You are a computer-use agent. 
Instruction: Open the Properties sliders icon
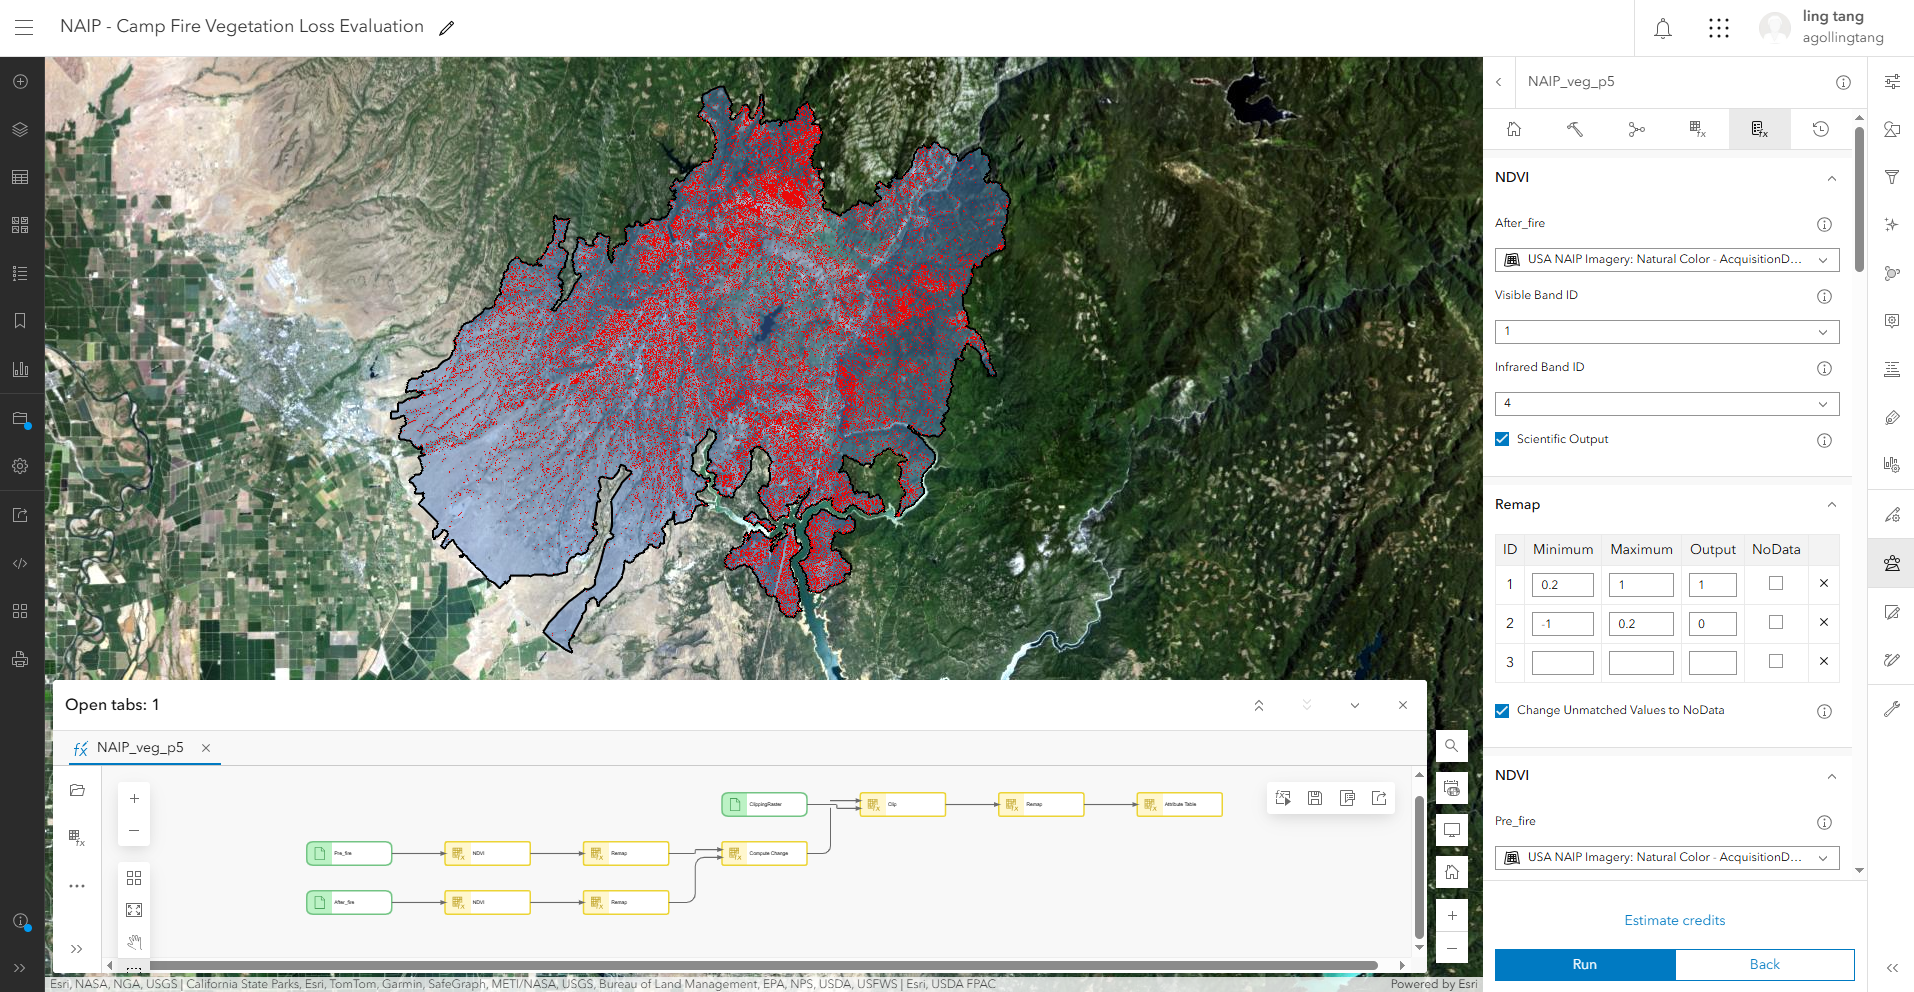tap(1892, 82)
